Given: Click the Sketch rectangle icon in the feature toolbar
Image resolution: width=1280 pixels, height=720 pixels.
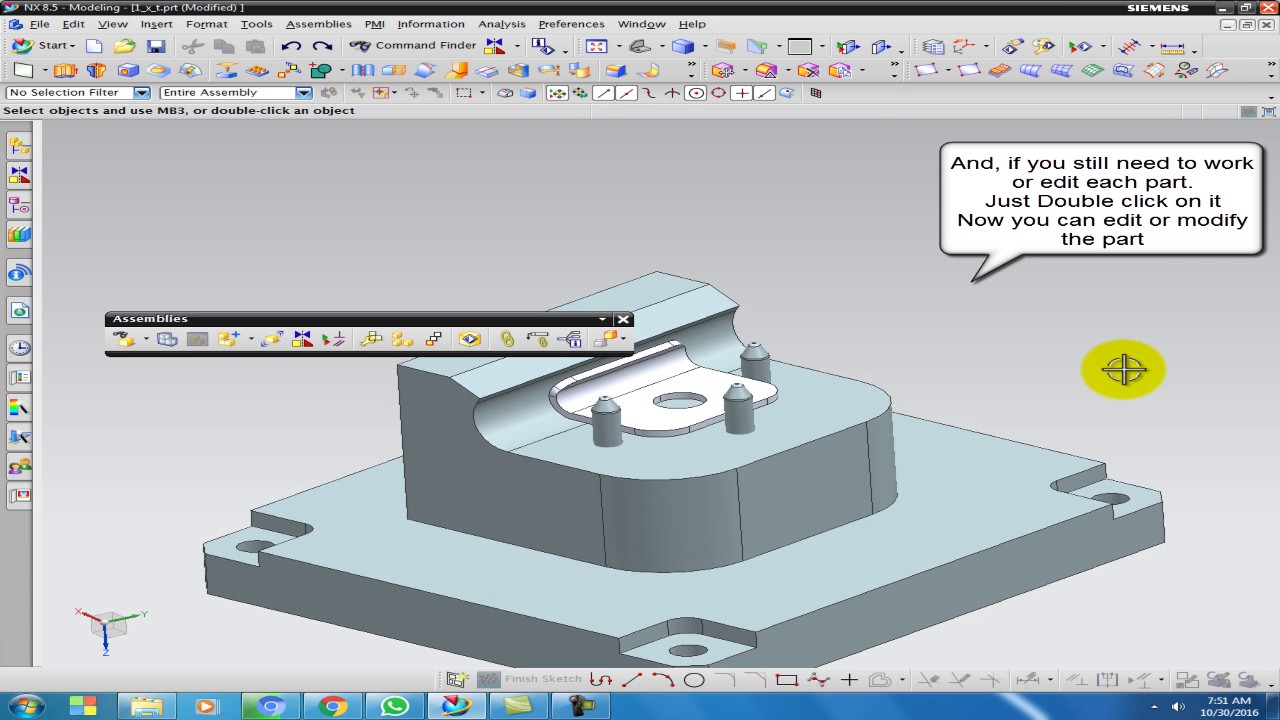Looking at the screenshot, I should tap(23, 70).
